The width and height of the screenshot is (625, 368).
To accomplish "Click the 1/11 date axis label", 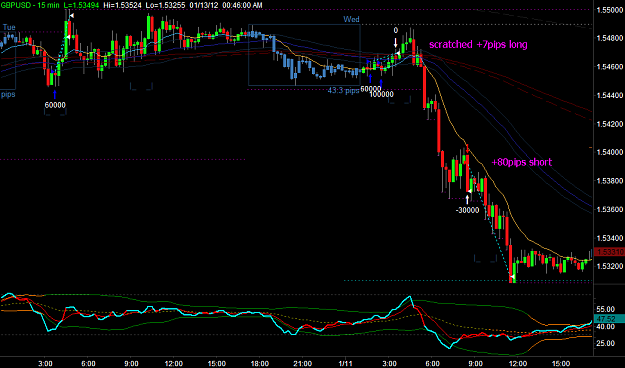I will coord(346,363).
